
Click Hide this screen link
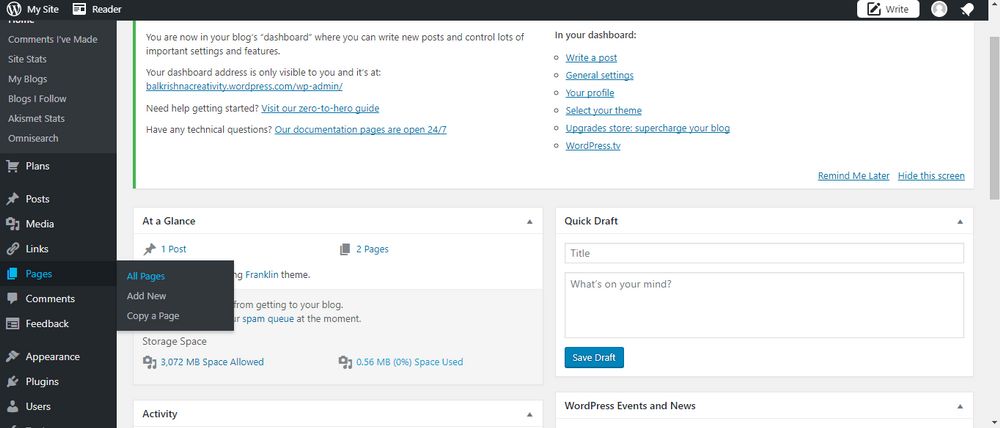pos(931,176)
